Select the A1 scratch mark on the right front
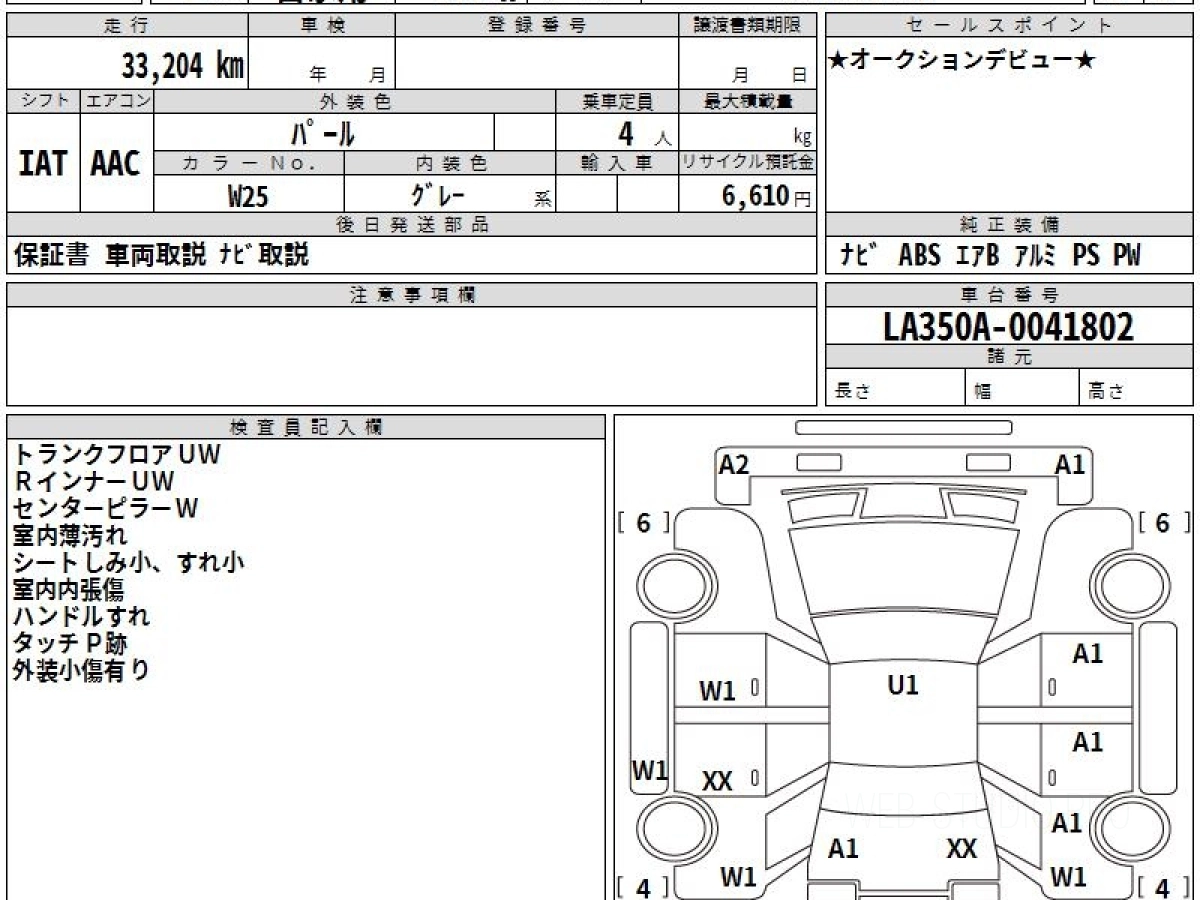Viewport: 1200px width, 900px height. (x=1071, y=463)
